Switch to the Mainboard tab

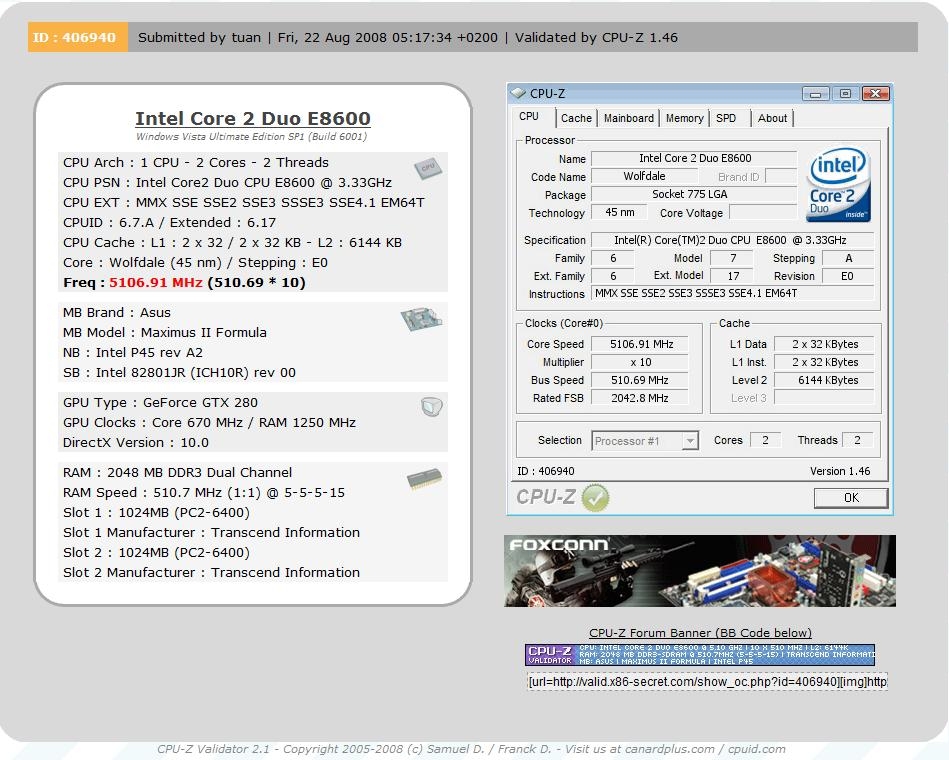[x=629, y=118]
